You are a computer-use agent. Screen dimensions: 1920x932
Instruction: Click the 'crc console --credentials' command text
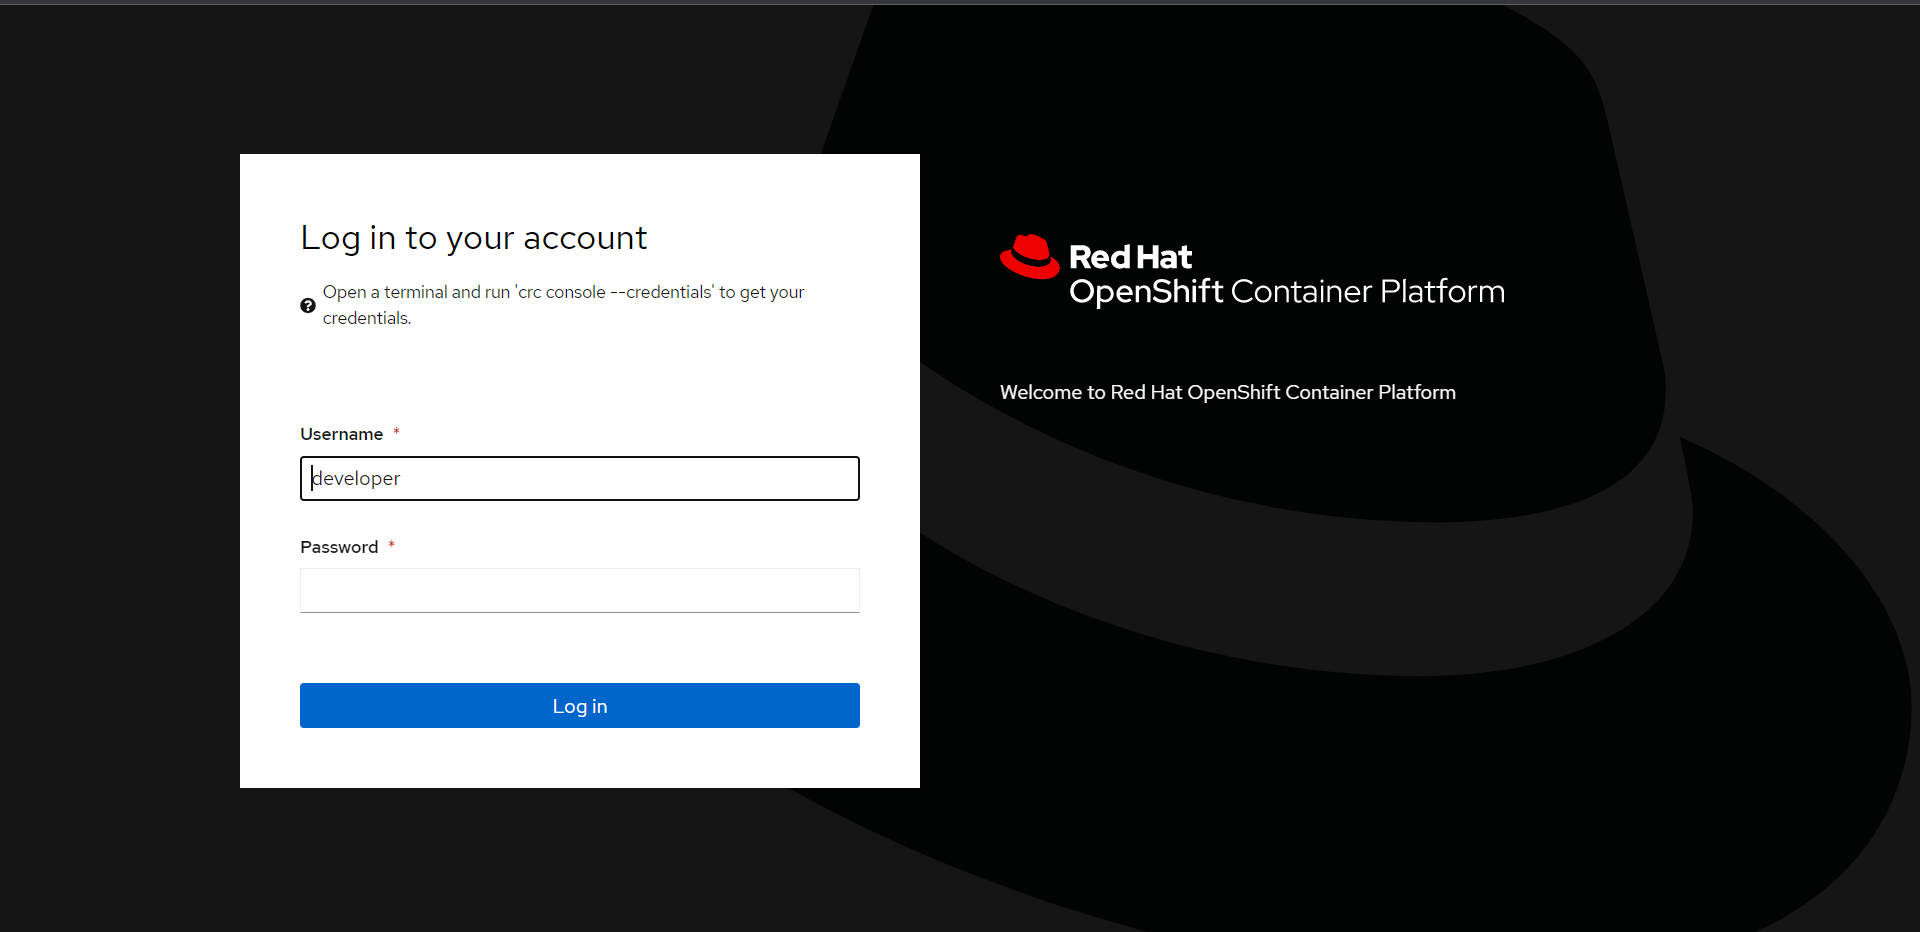(x=614, y=292)
